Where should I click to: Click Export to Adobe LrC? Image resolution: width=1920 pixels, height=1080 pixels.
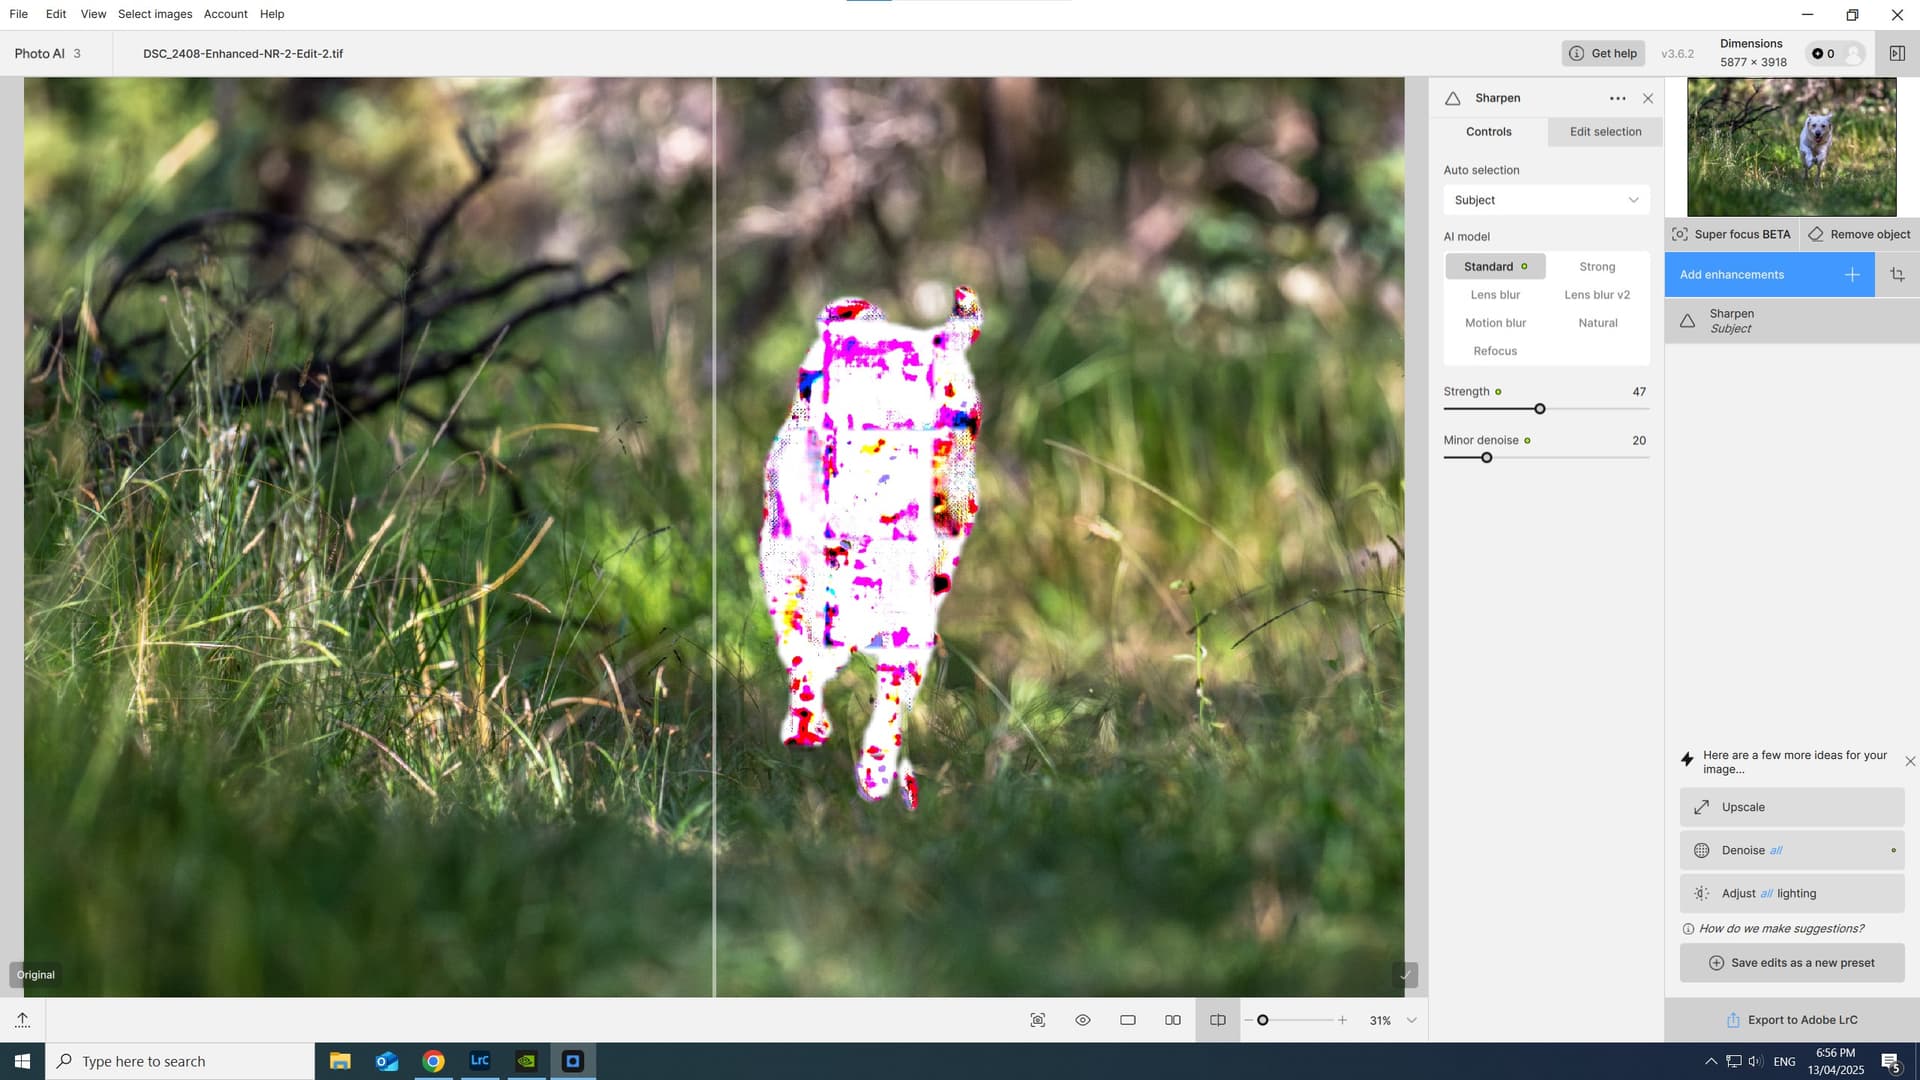[x=1791, y=1020]
